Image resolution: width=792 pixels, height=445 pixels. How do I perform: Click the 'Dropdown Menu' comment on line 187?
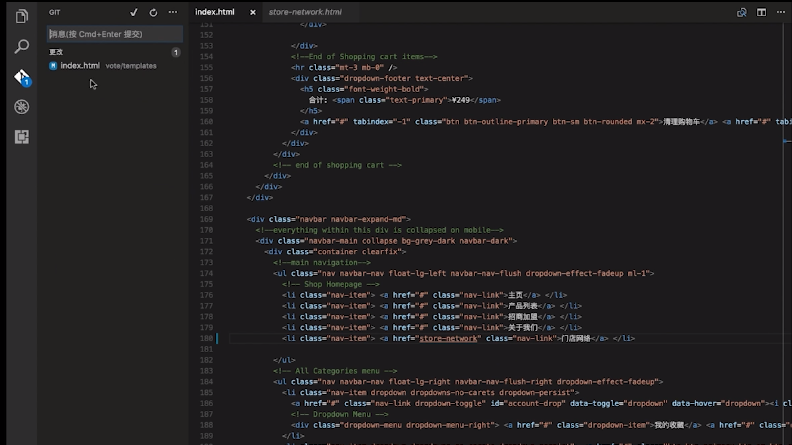coord(339,414)
